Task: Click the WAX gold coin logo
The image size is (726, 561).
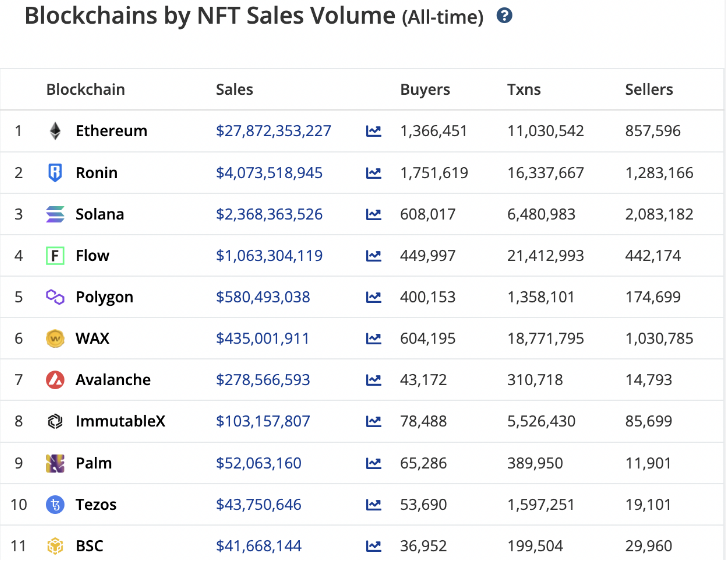Action: click(x=55, y=338)
